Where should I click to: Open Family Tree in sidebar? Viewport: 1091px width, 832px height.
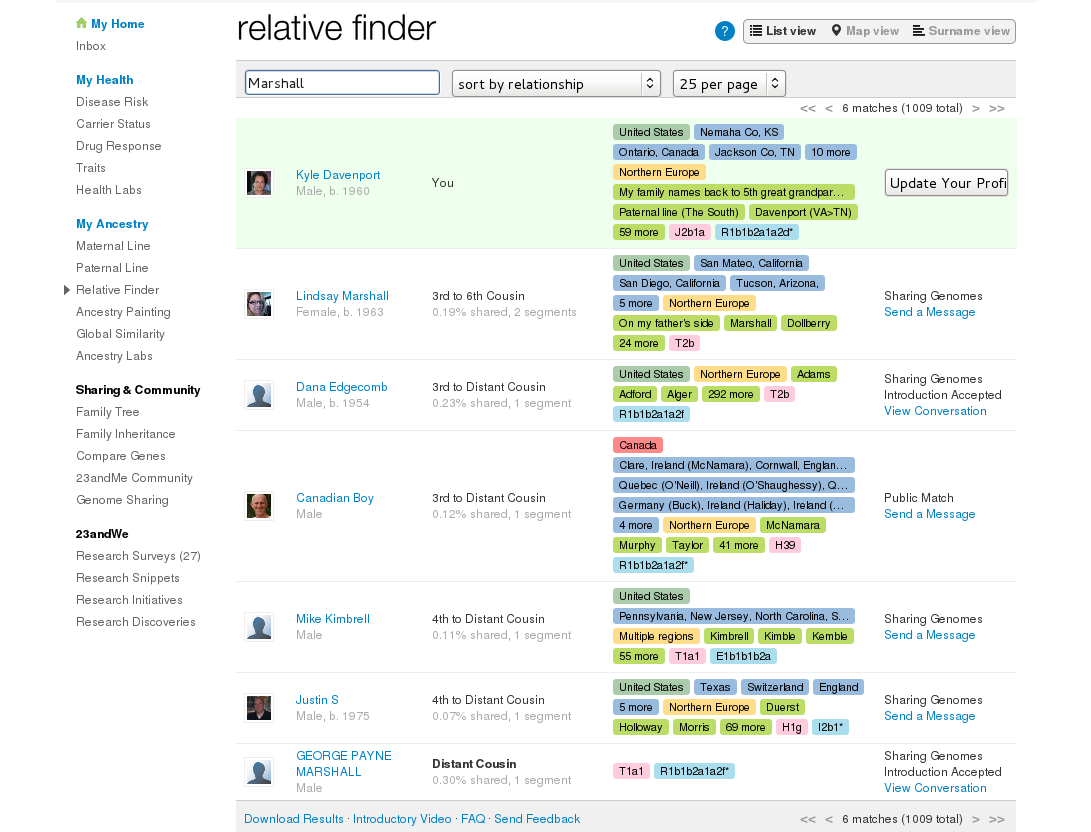[108, 412]
